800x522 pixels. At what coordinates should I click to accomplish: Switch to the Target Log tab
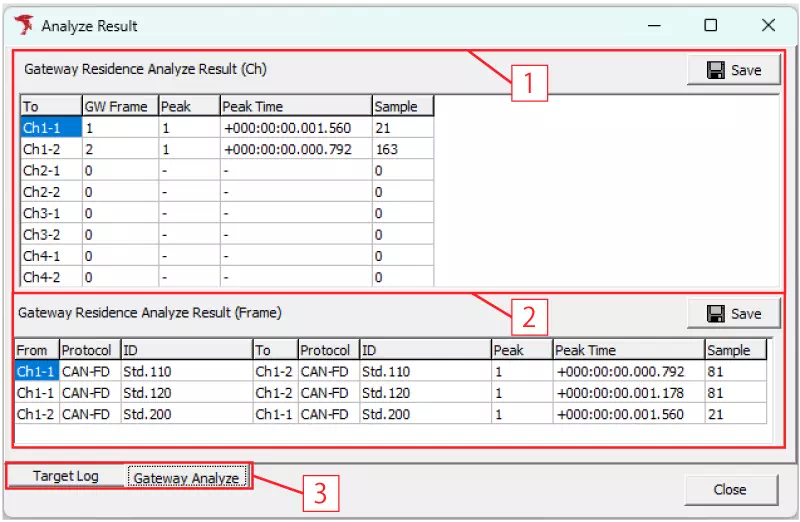[66, 476]
